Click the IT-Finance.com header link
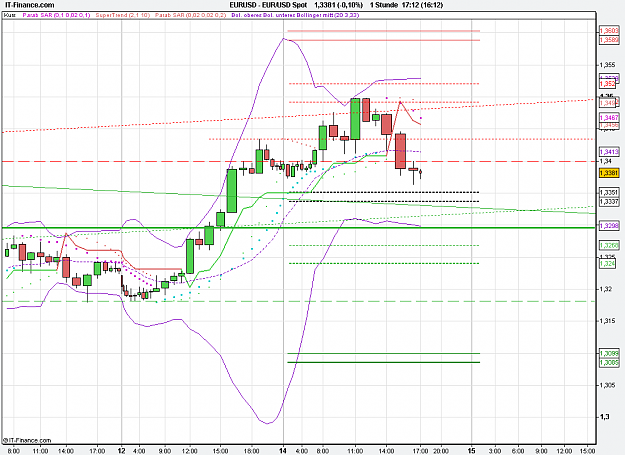Viewport: 625px width, 455px height. tap(28, 5)
